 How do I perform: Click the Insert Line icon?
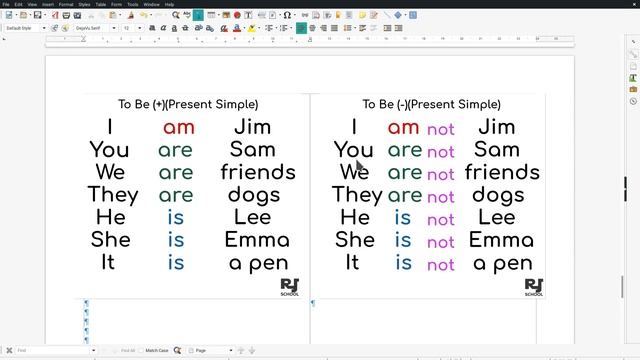(387, 15)
